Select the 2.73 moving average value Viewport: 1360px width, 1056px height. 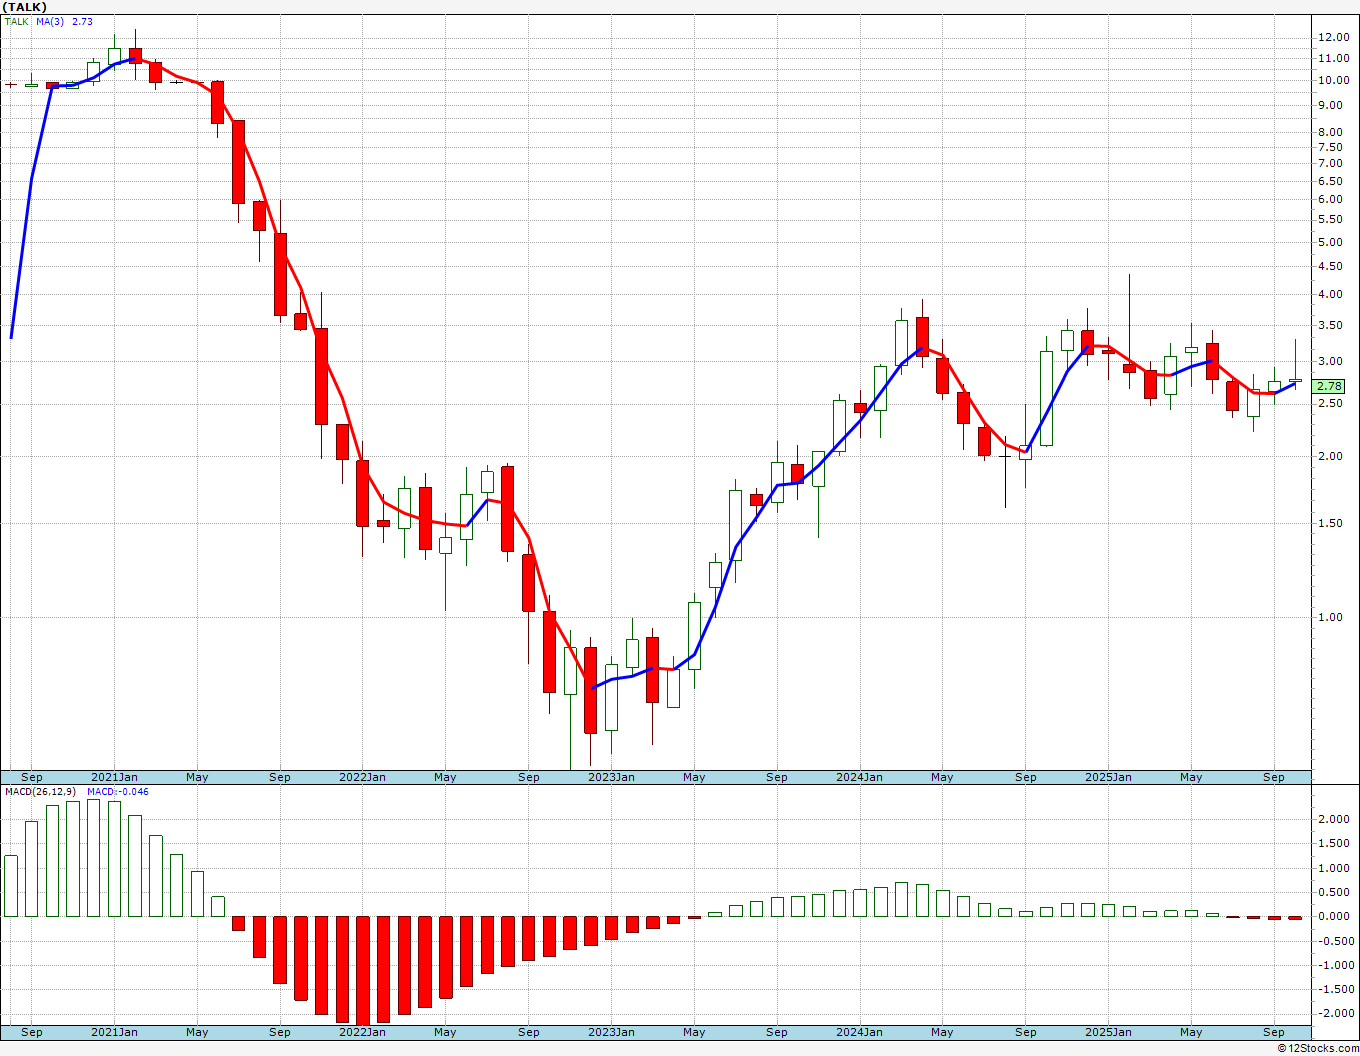pos(82,21)
